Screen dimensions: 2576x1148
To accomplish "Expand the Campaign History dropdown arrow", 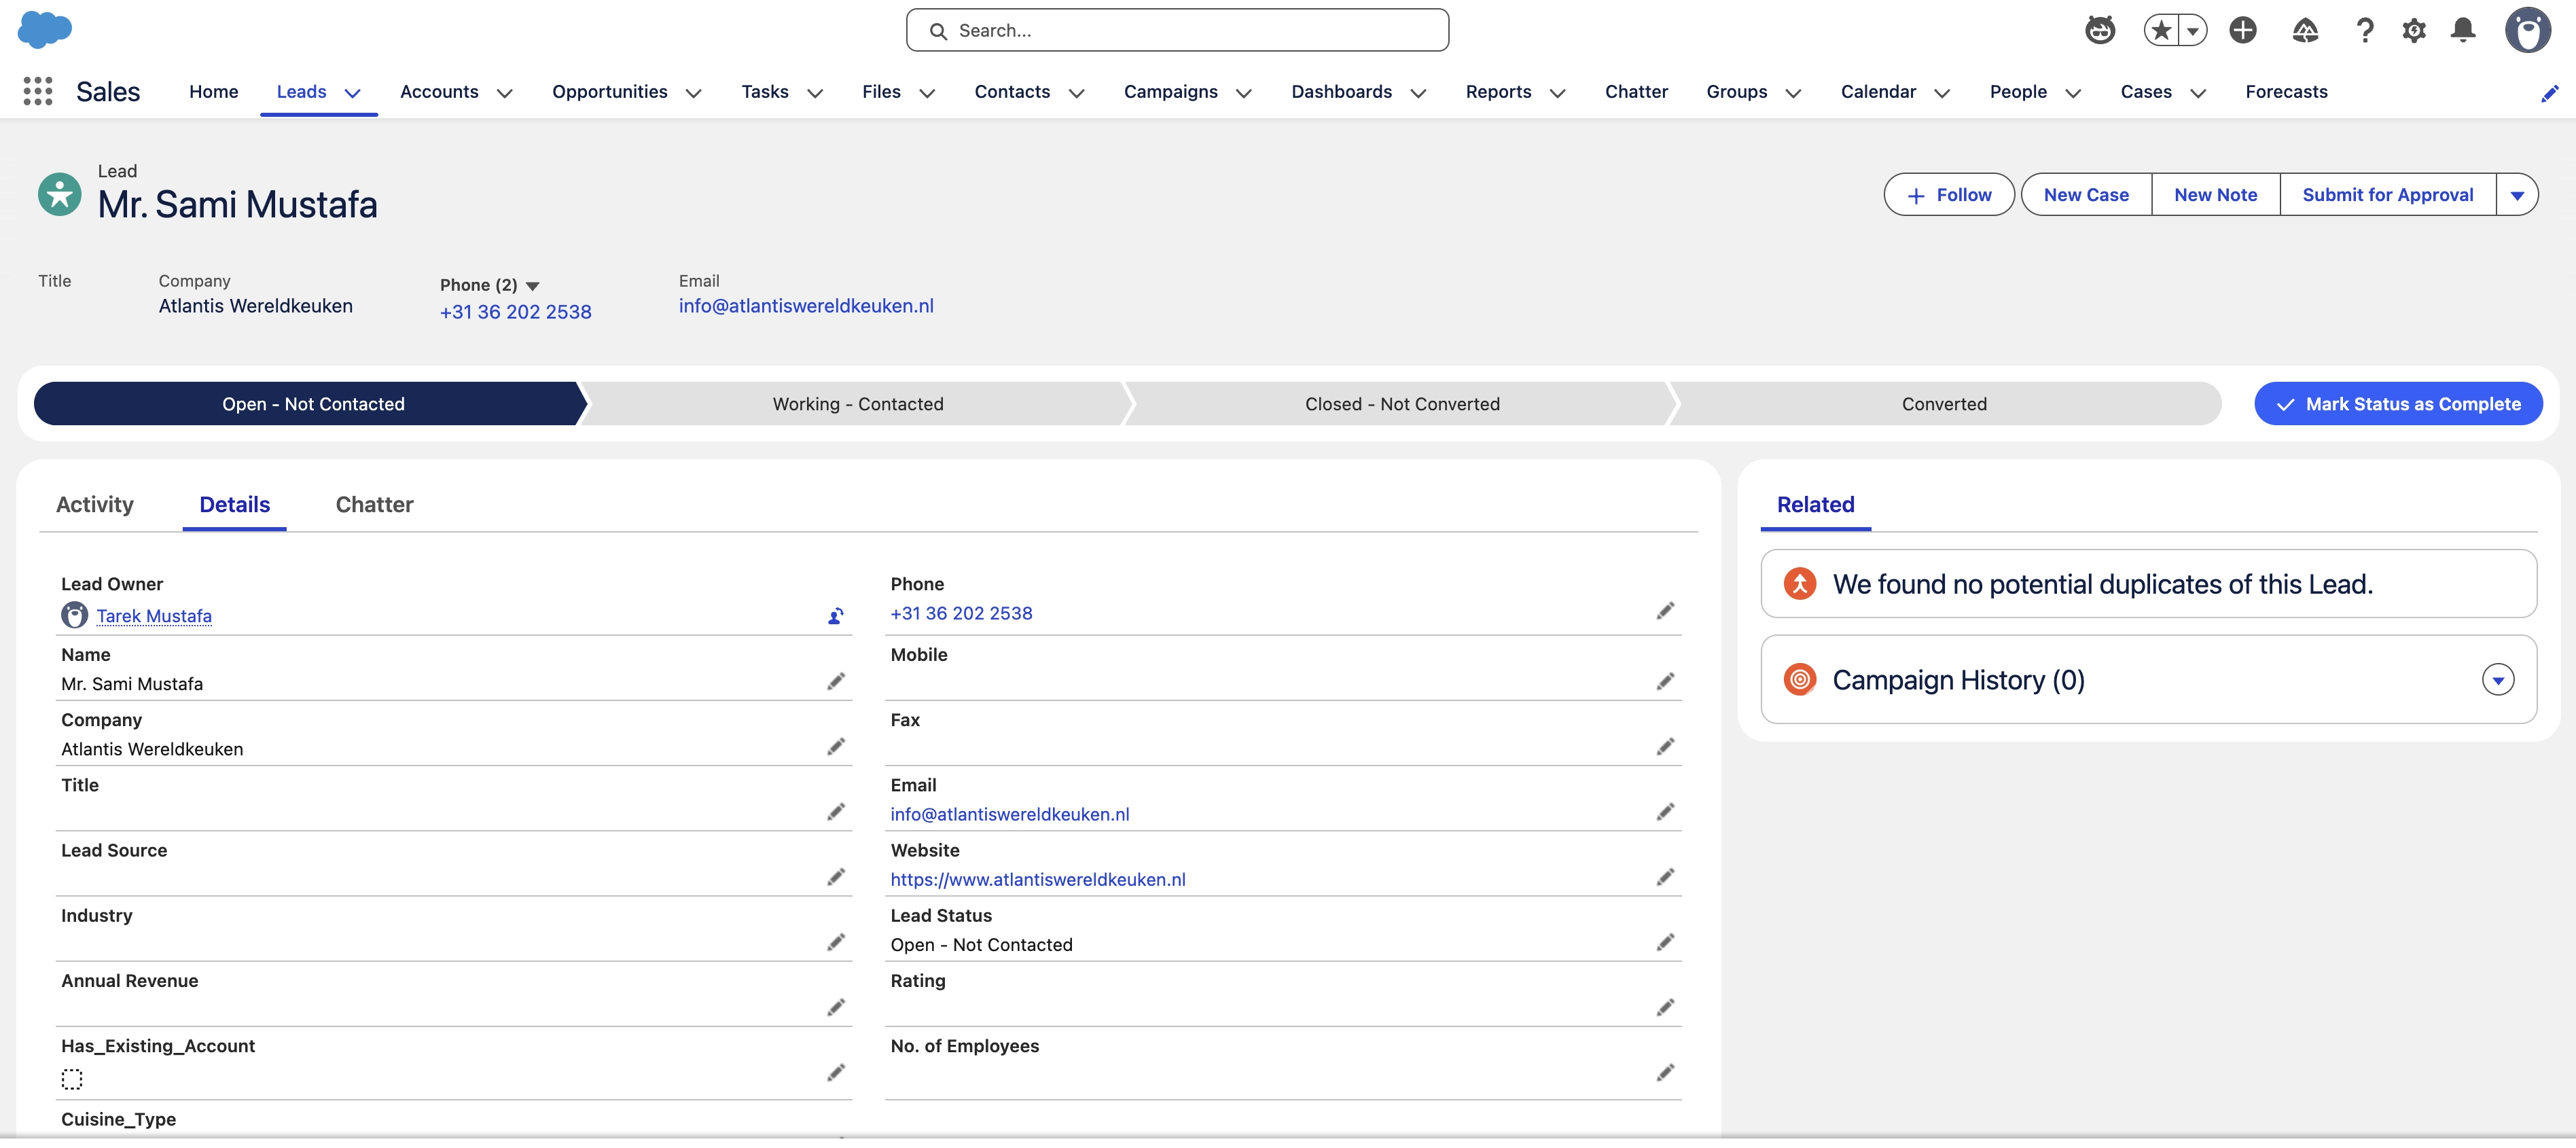I will click(2497, 680).
